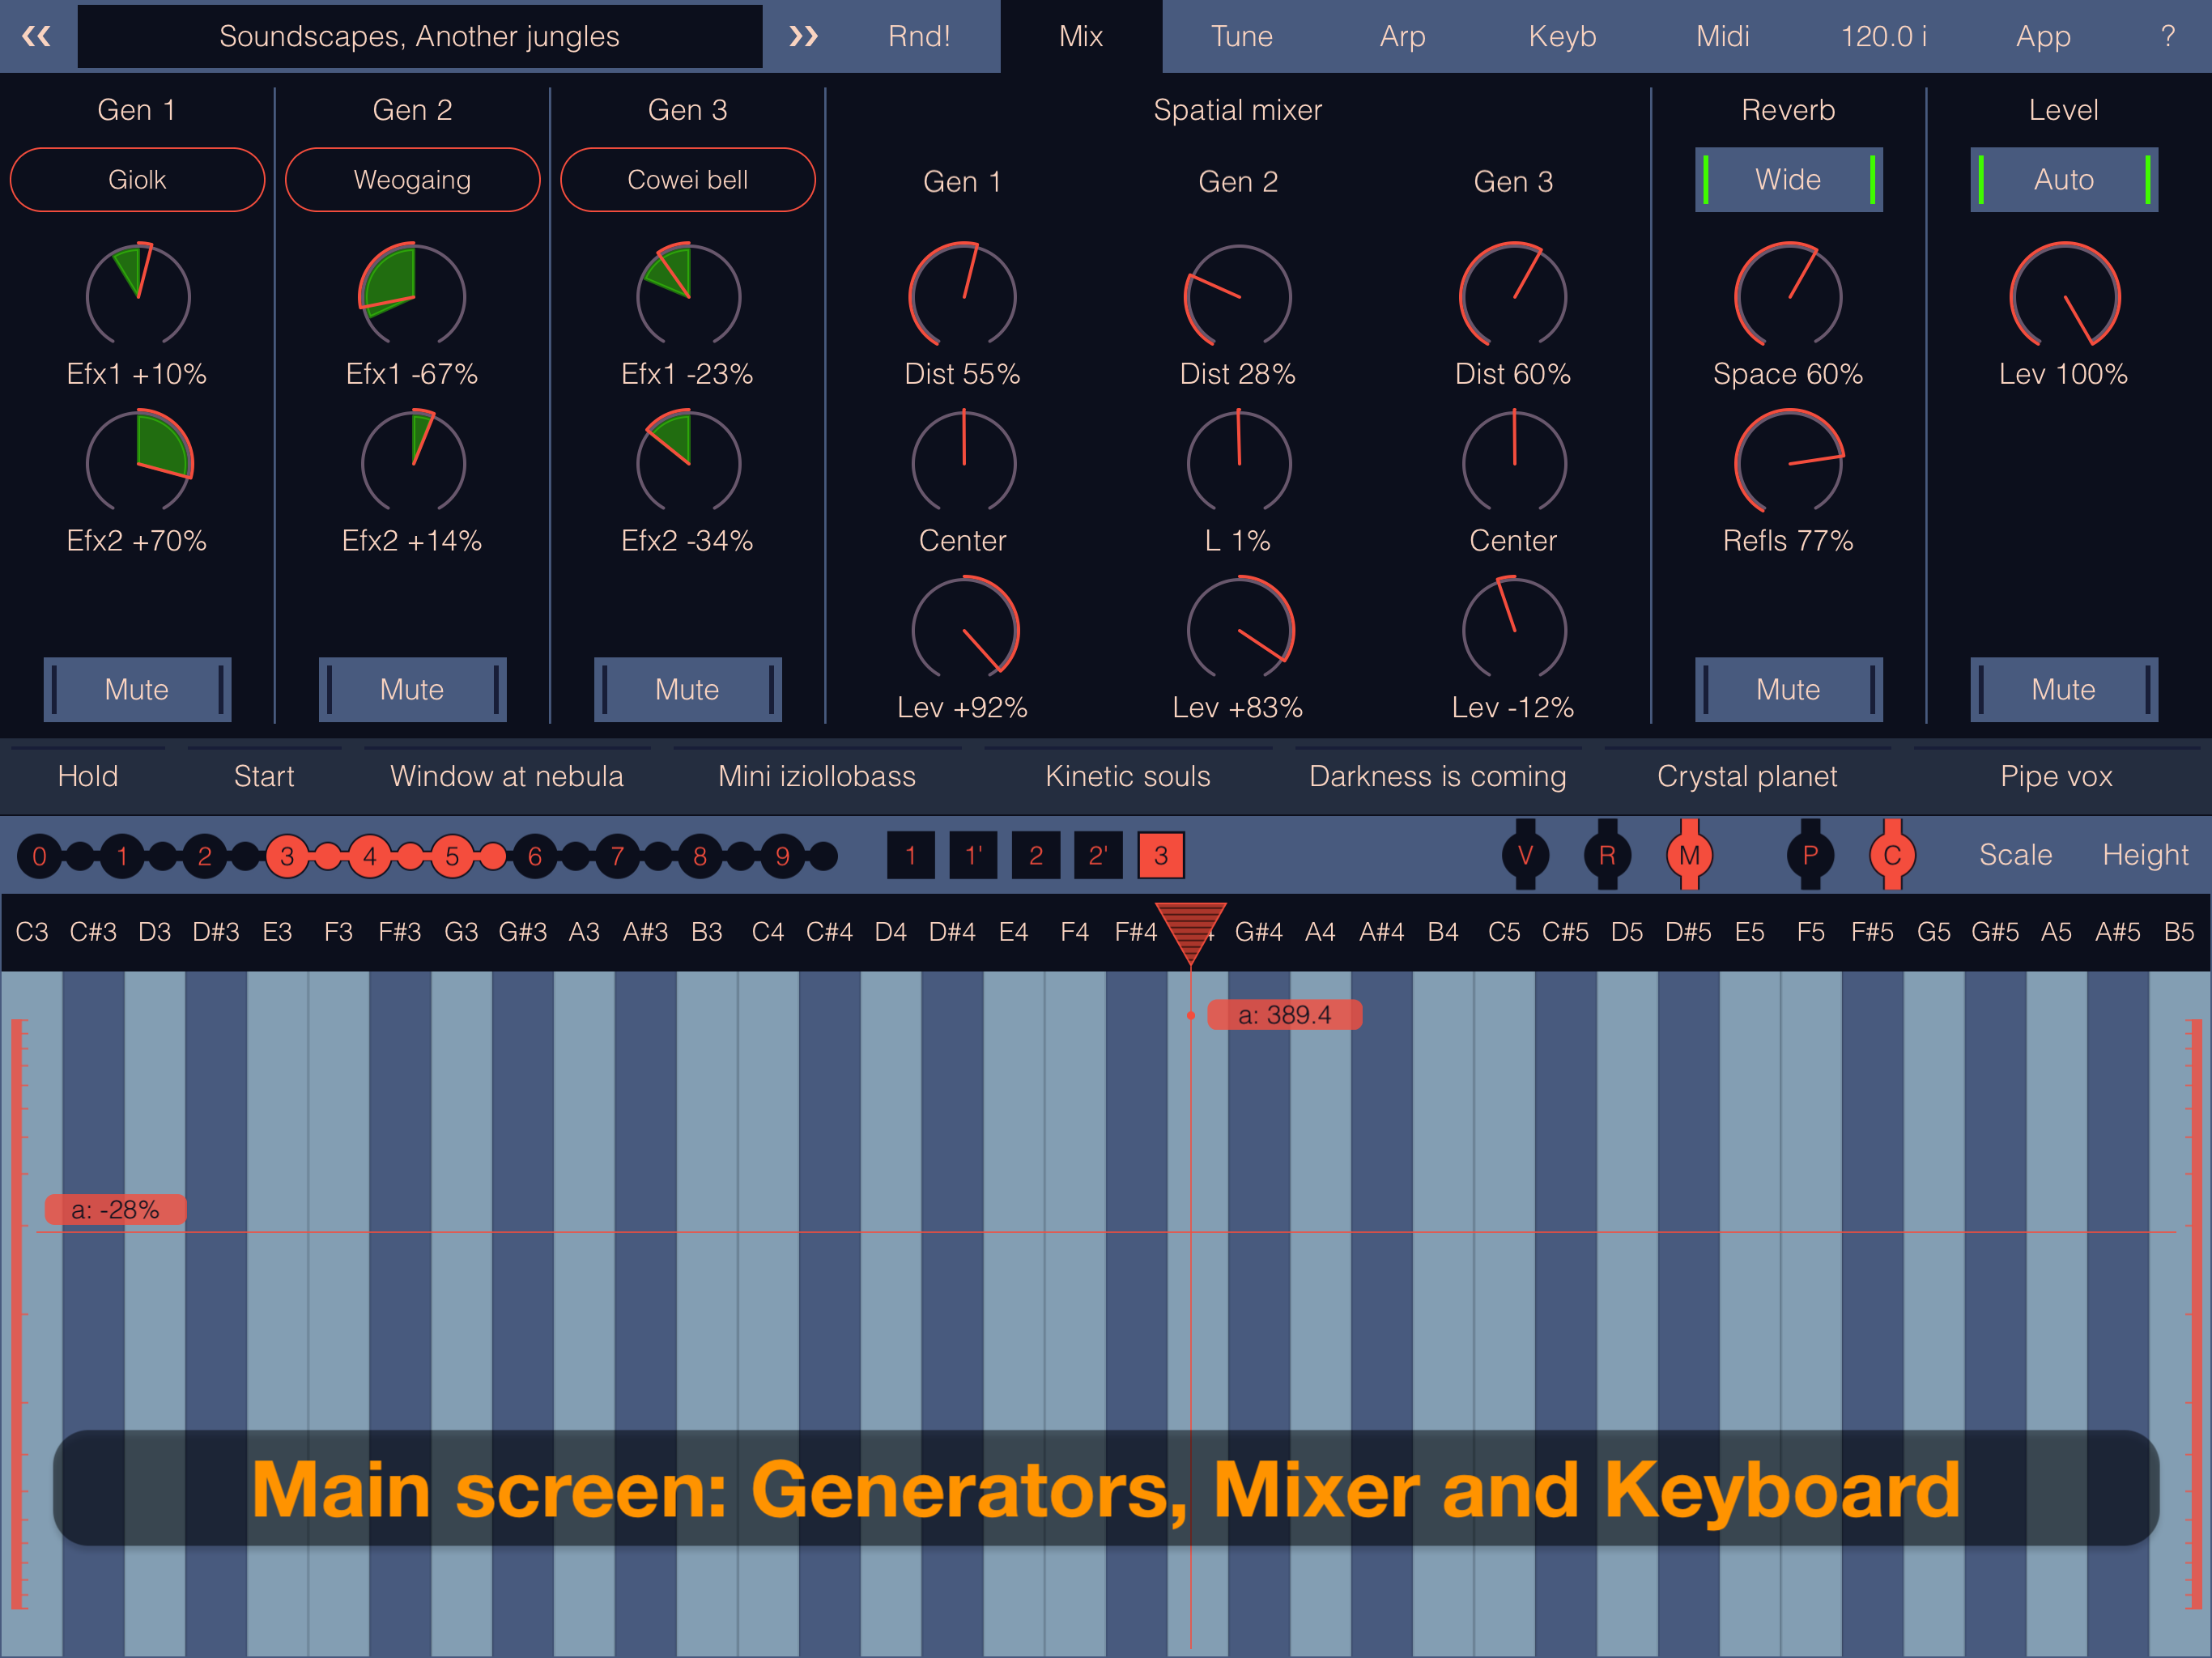Viewport: 2212px width, 1658px height.
Task: Toggle Wide mode in the Reverb section
Action: [x=1788, y=179]
